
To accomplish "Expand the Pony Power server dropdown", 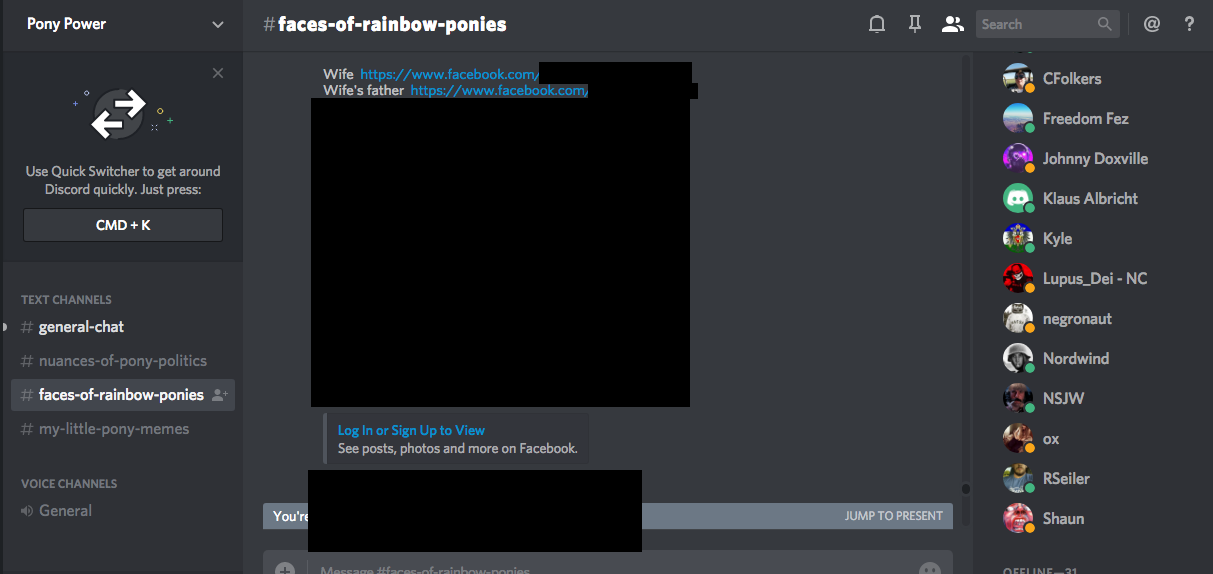I will pyautogui.click(x=218, y=24).
